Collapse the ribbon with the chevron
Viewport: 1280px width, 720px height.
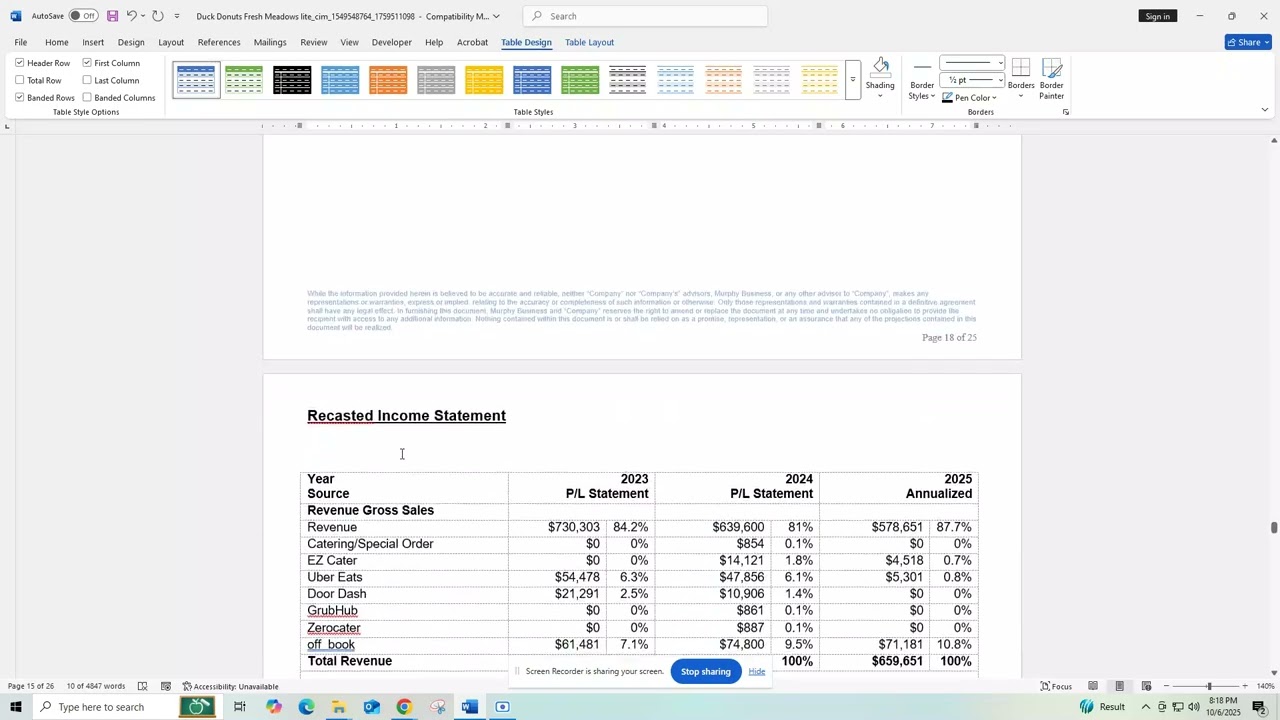(1265, 110)
